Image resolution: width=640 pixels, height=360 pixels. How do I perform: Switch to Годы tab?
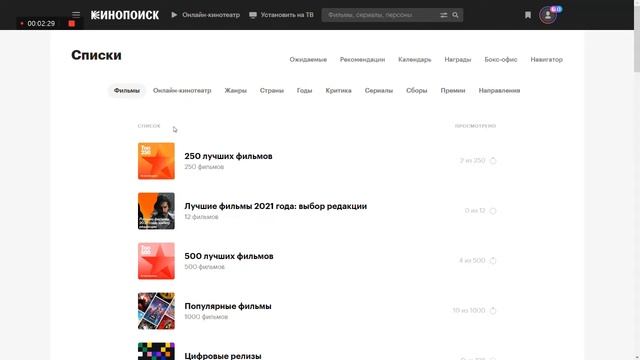click(x=304, y=91)
